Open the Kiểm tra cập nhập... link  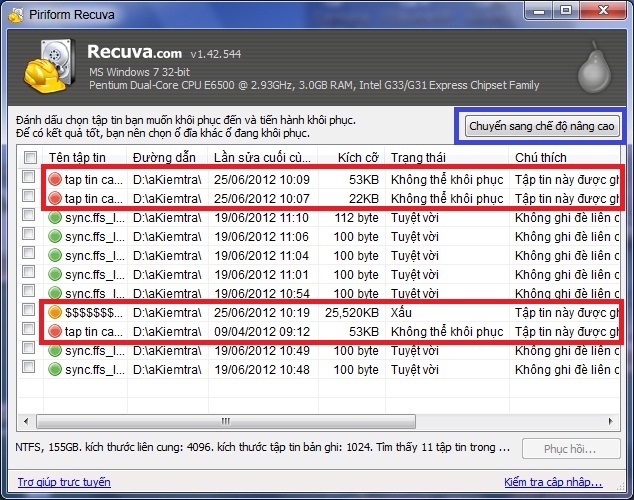click(553, 482)
